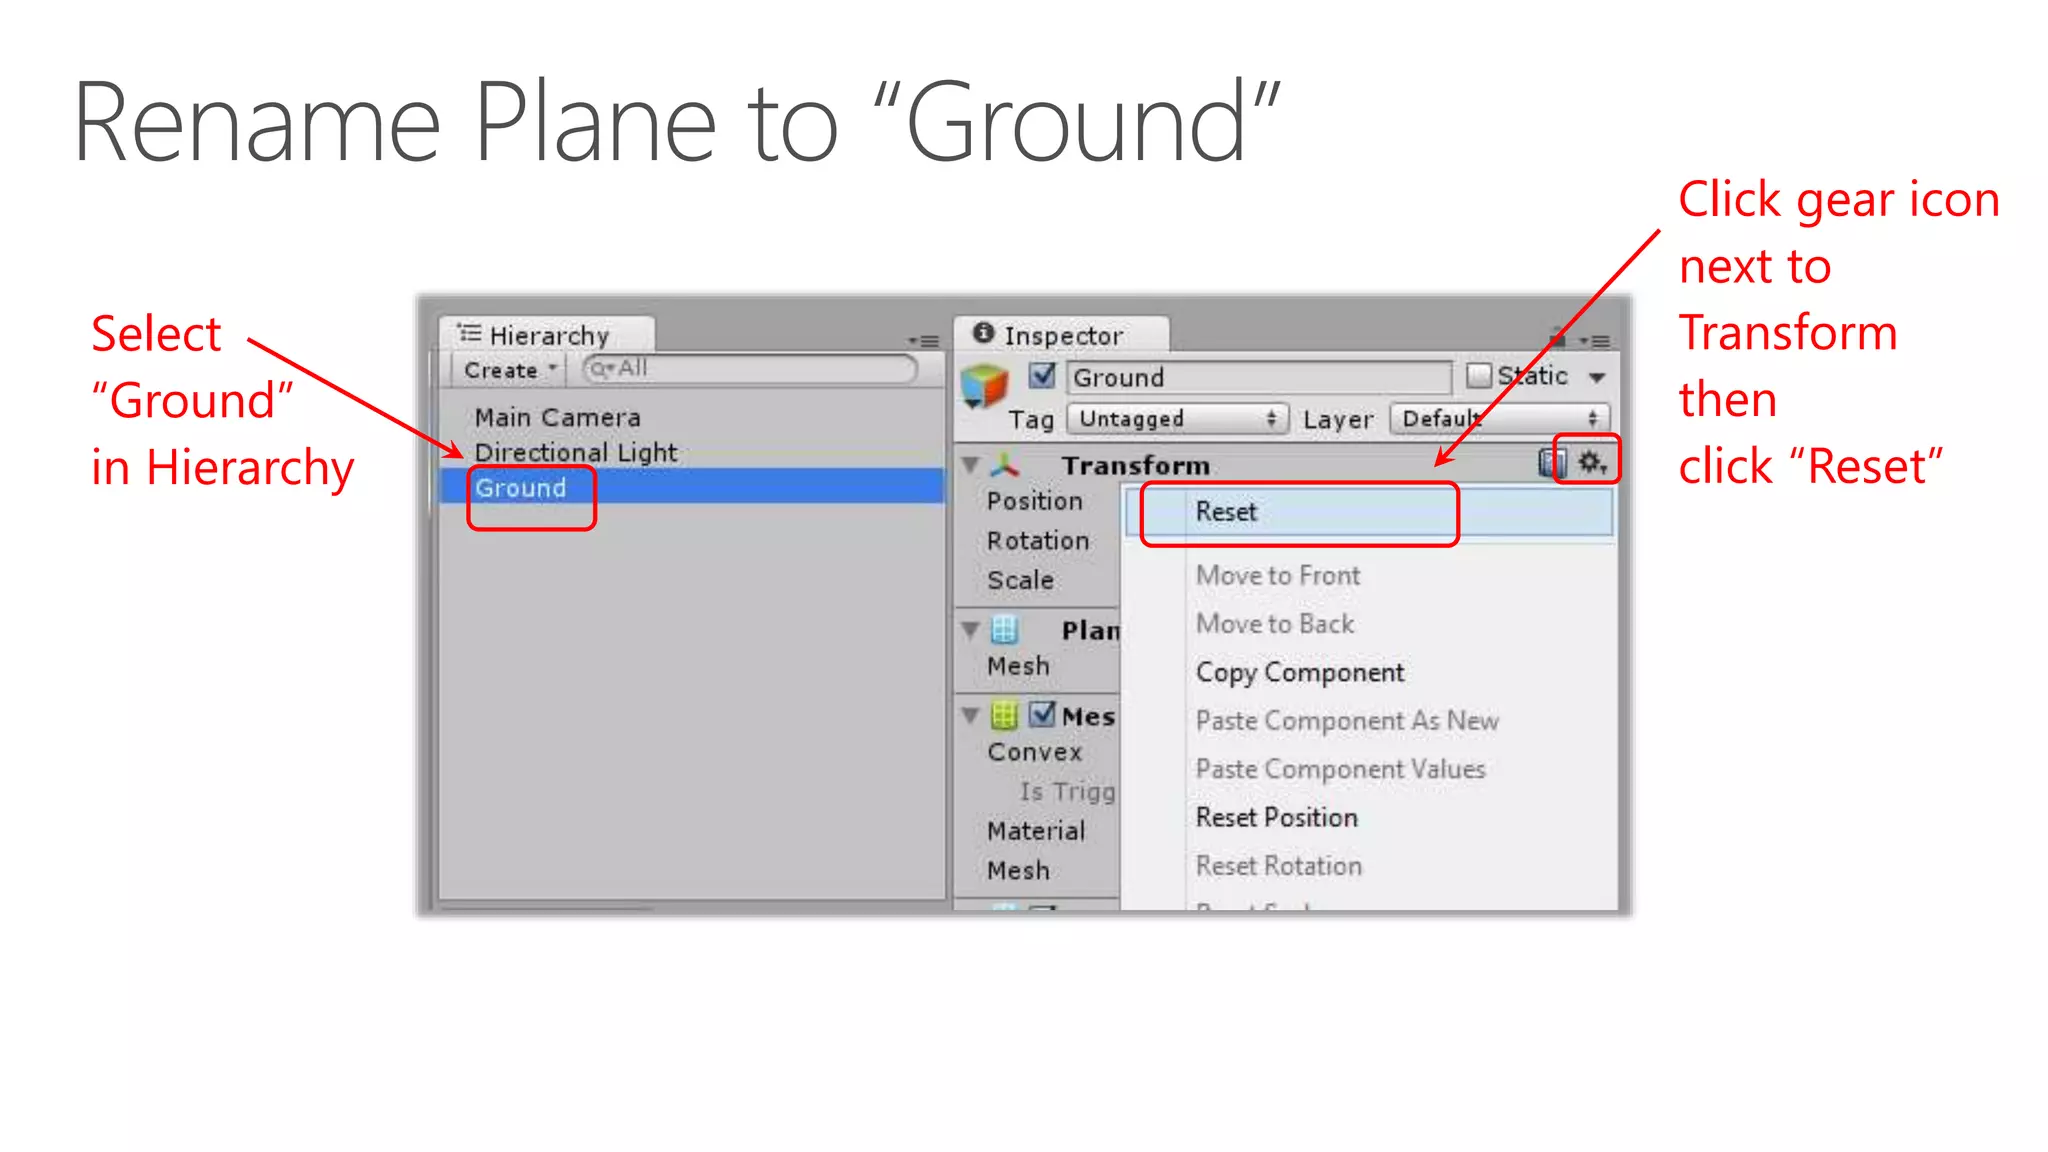2048x1152 pixels.
Task: Open the Transform help book icon
Action: point(1552,462)
